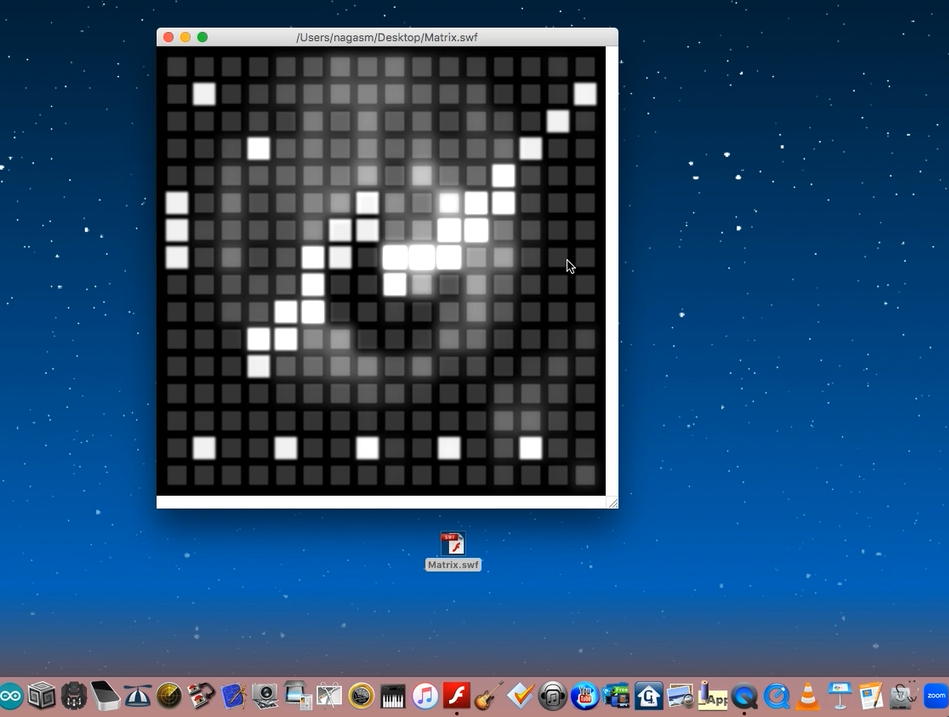The image size is (949, 717).
Task: Open Pages from the dock
Action: [x=872, y=696]
